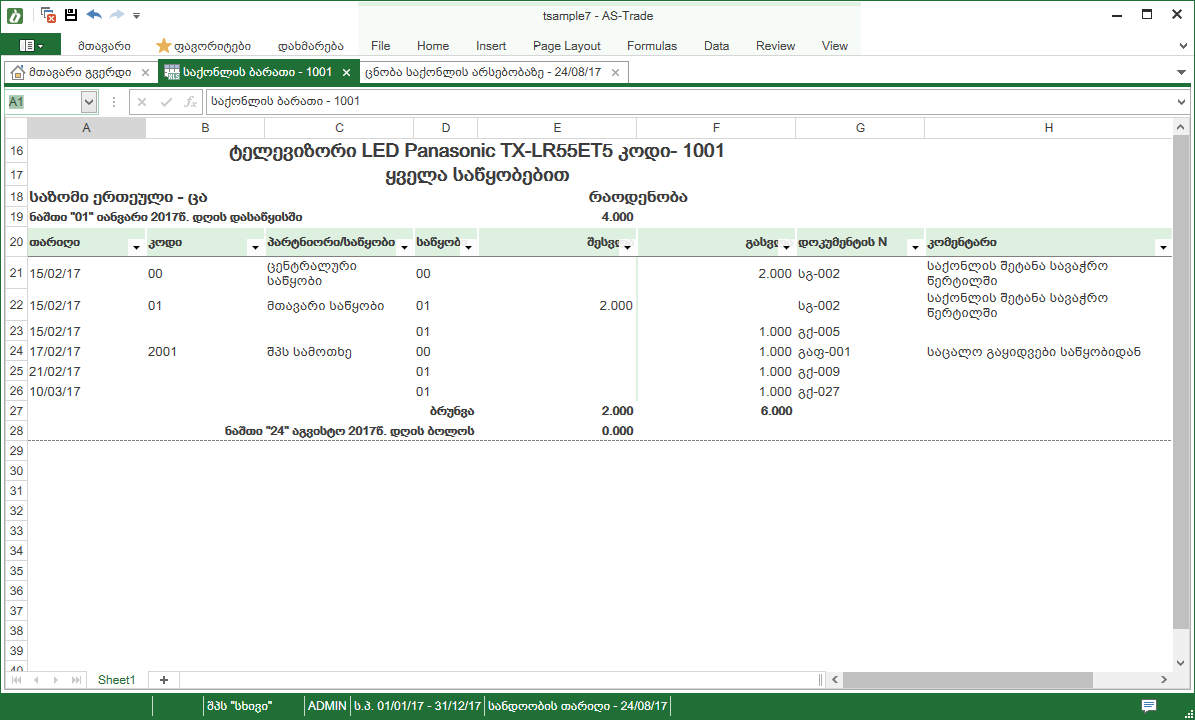
Task: Switch to the Data ribbon tab
Action: (716, 46)
